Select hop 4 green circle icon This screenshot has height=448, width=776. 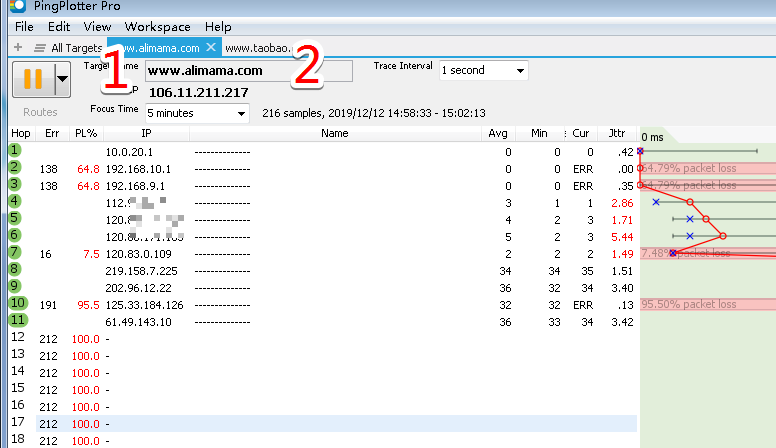click(x=15, y=201)
